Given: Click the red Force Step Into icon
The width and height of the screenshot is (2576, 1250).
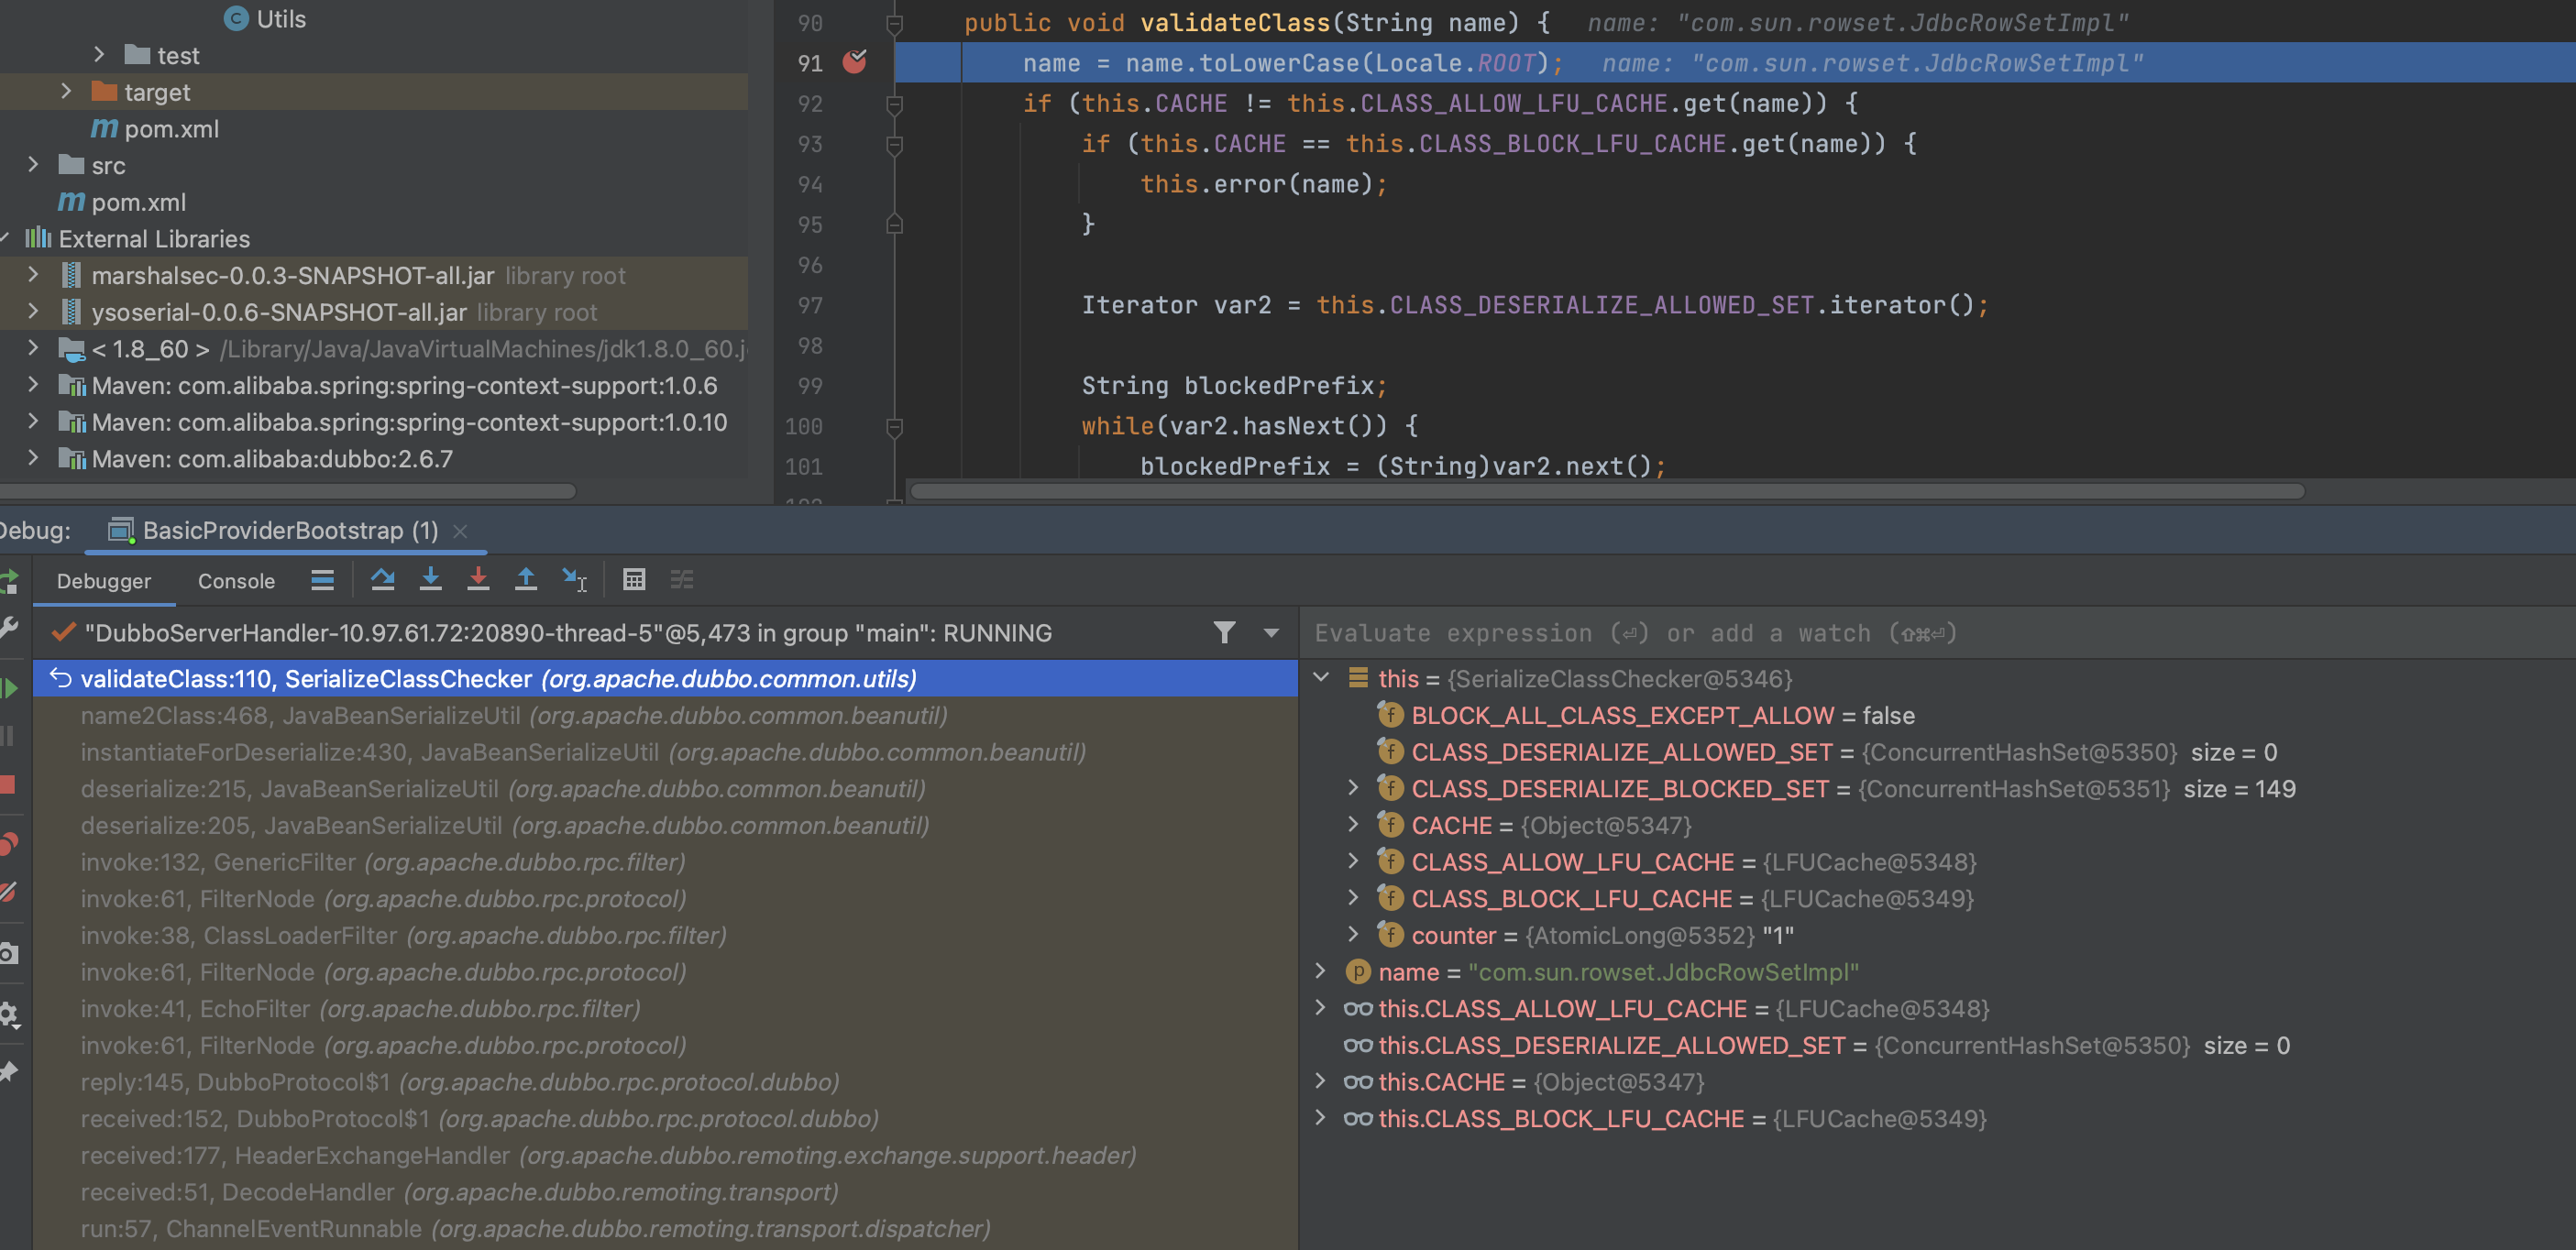Looking at the screenshot, I should (478, 580).
